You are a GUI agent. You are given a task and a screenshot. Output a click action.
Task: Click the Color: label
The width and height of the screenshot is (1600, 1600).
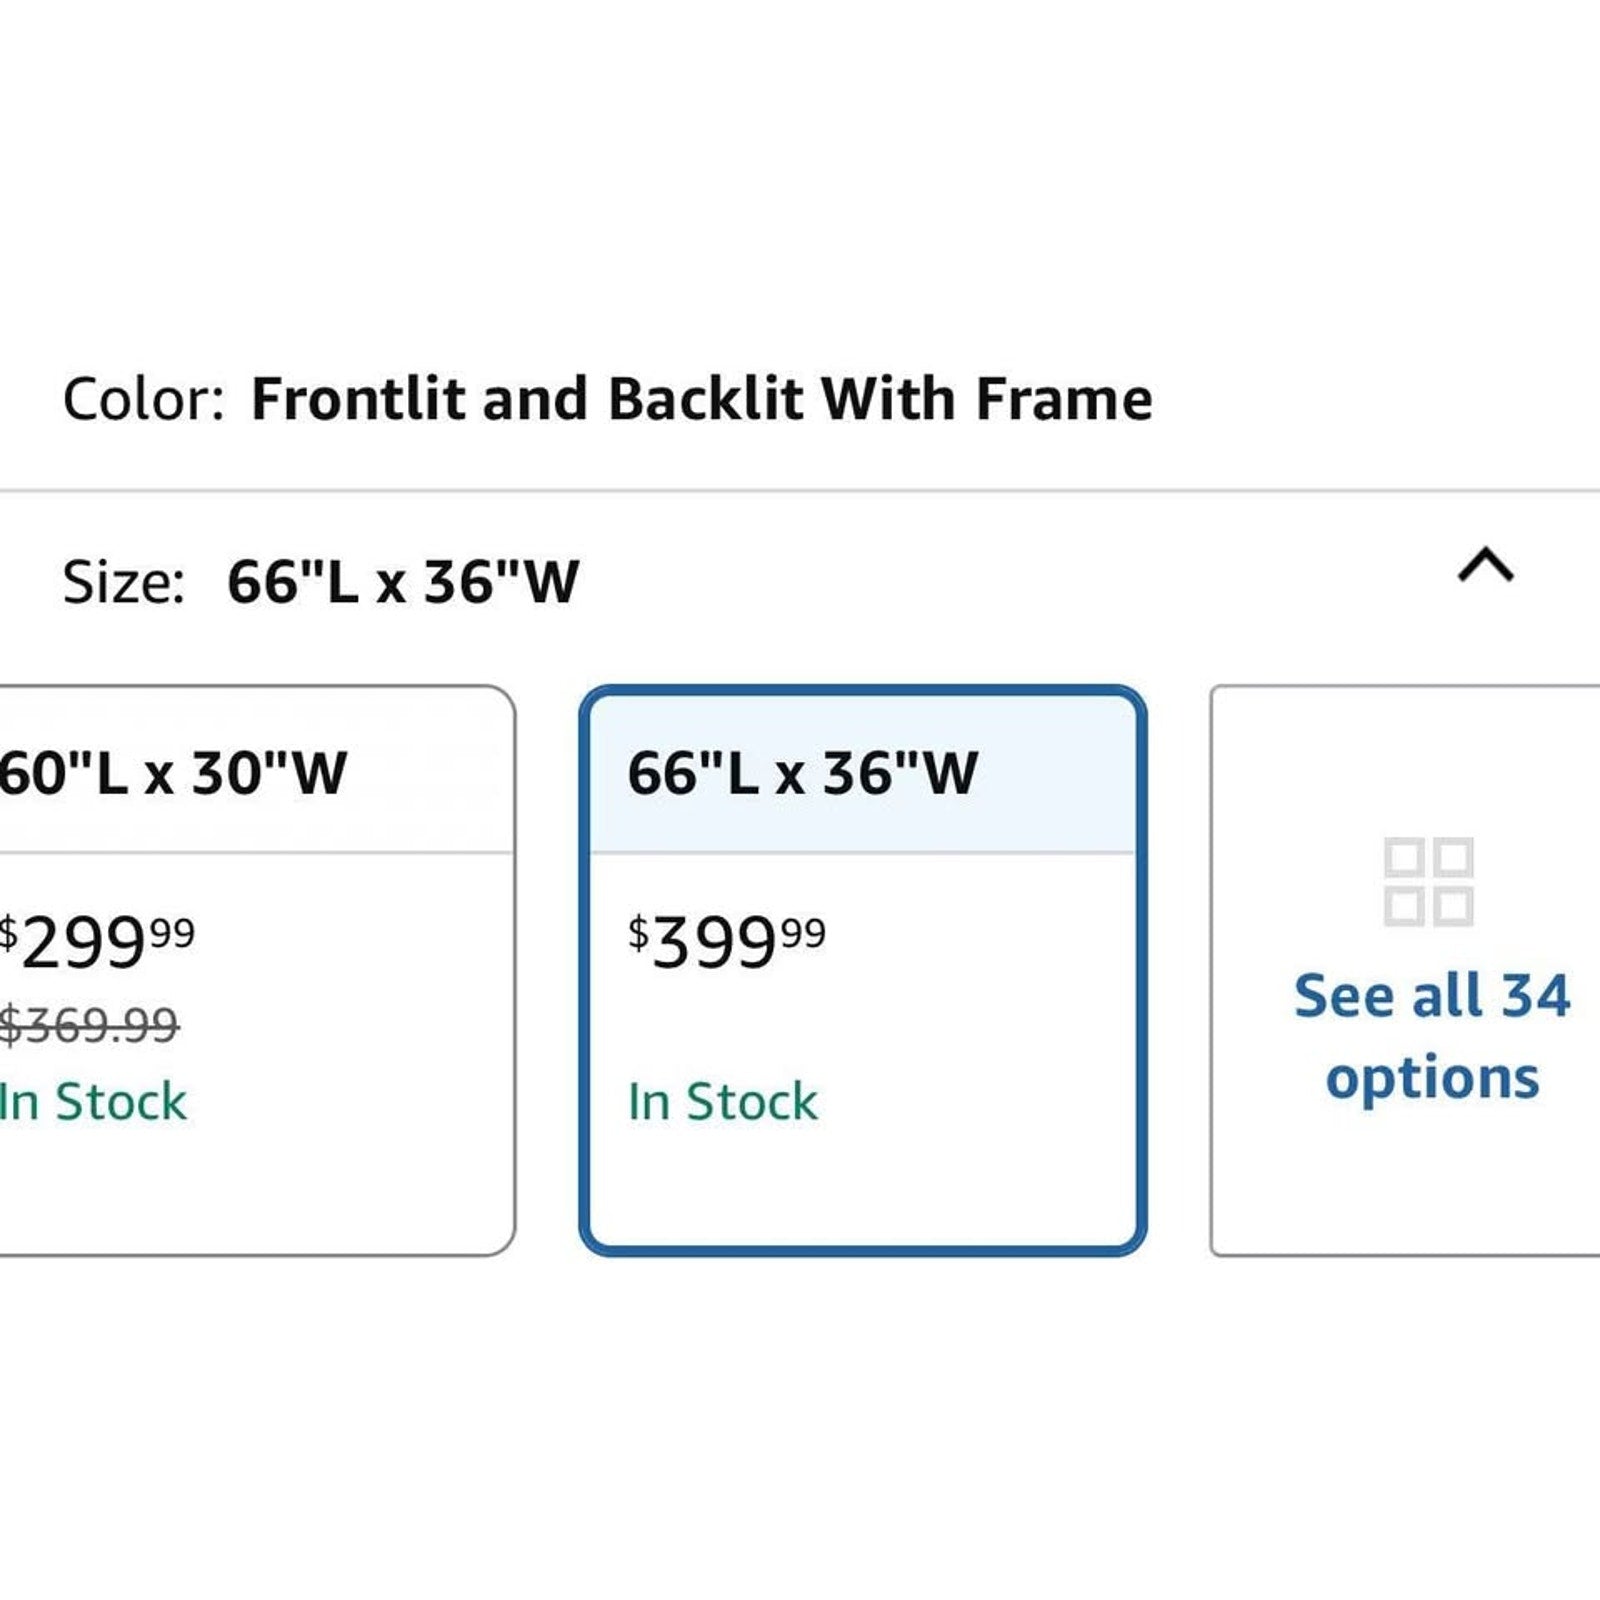[x=144, y=399]
